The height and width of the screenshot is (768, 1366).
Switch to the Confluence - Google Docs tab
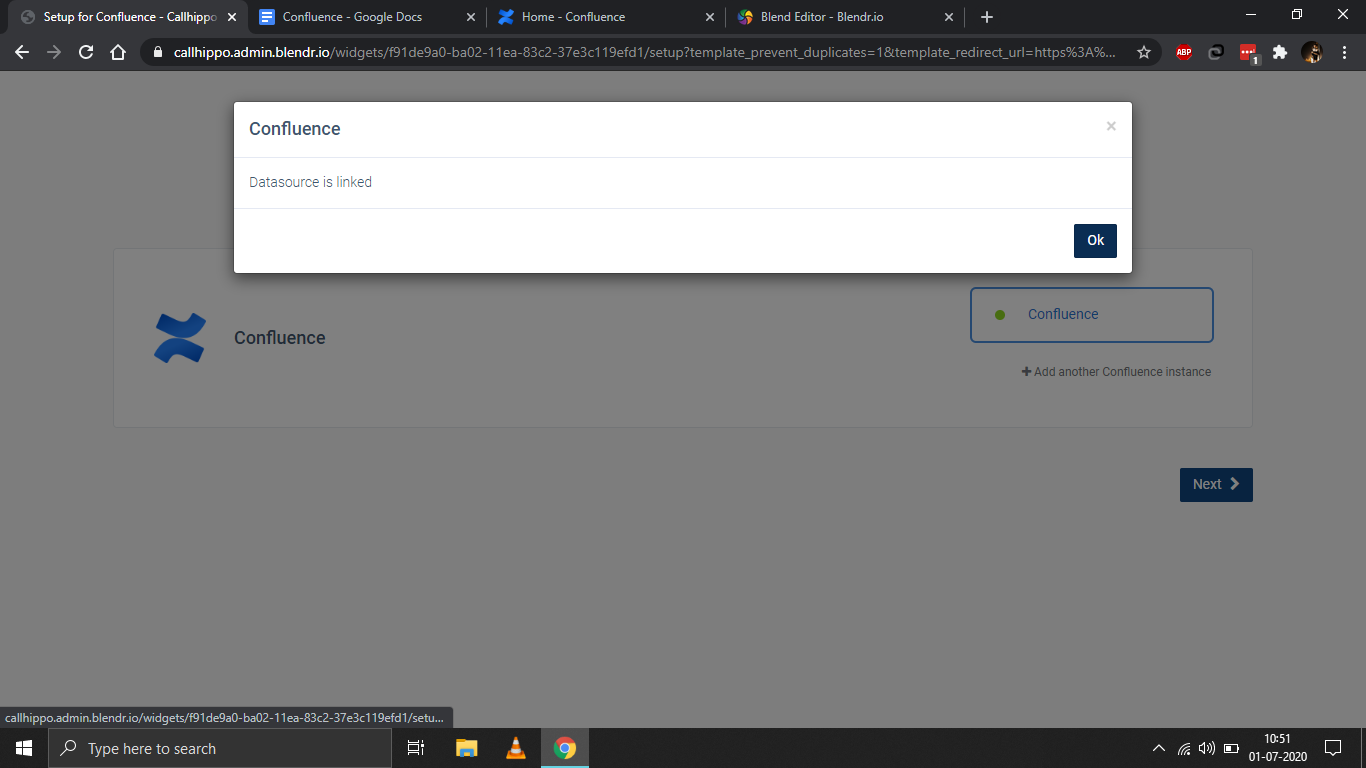pos(365,17)
